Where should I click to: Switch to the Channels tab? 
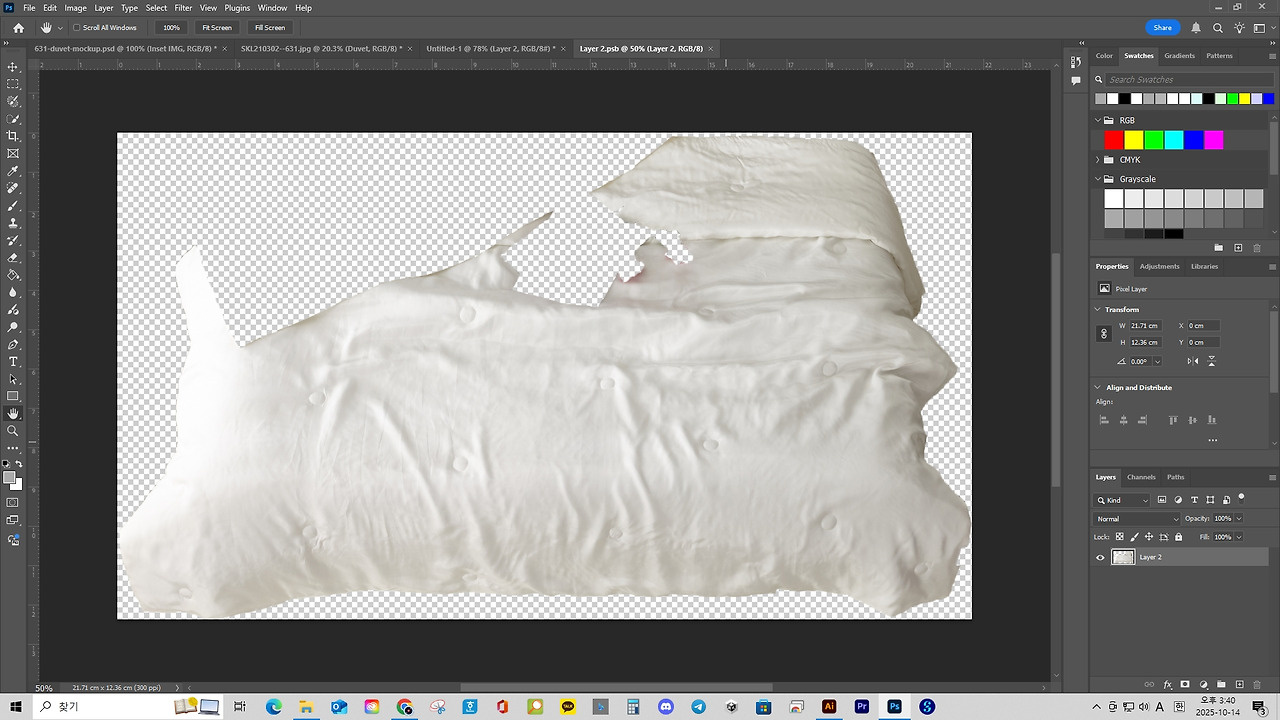click(x=1141, y=477)
